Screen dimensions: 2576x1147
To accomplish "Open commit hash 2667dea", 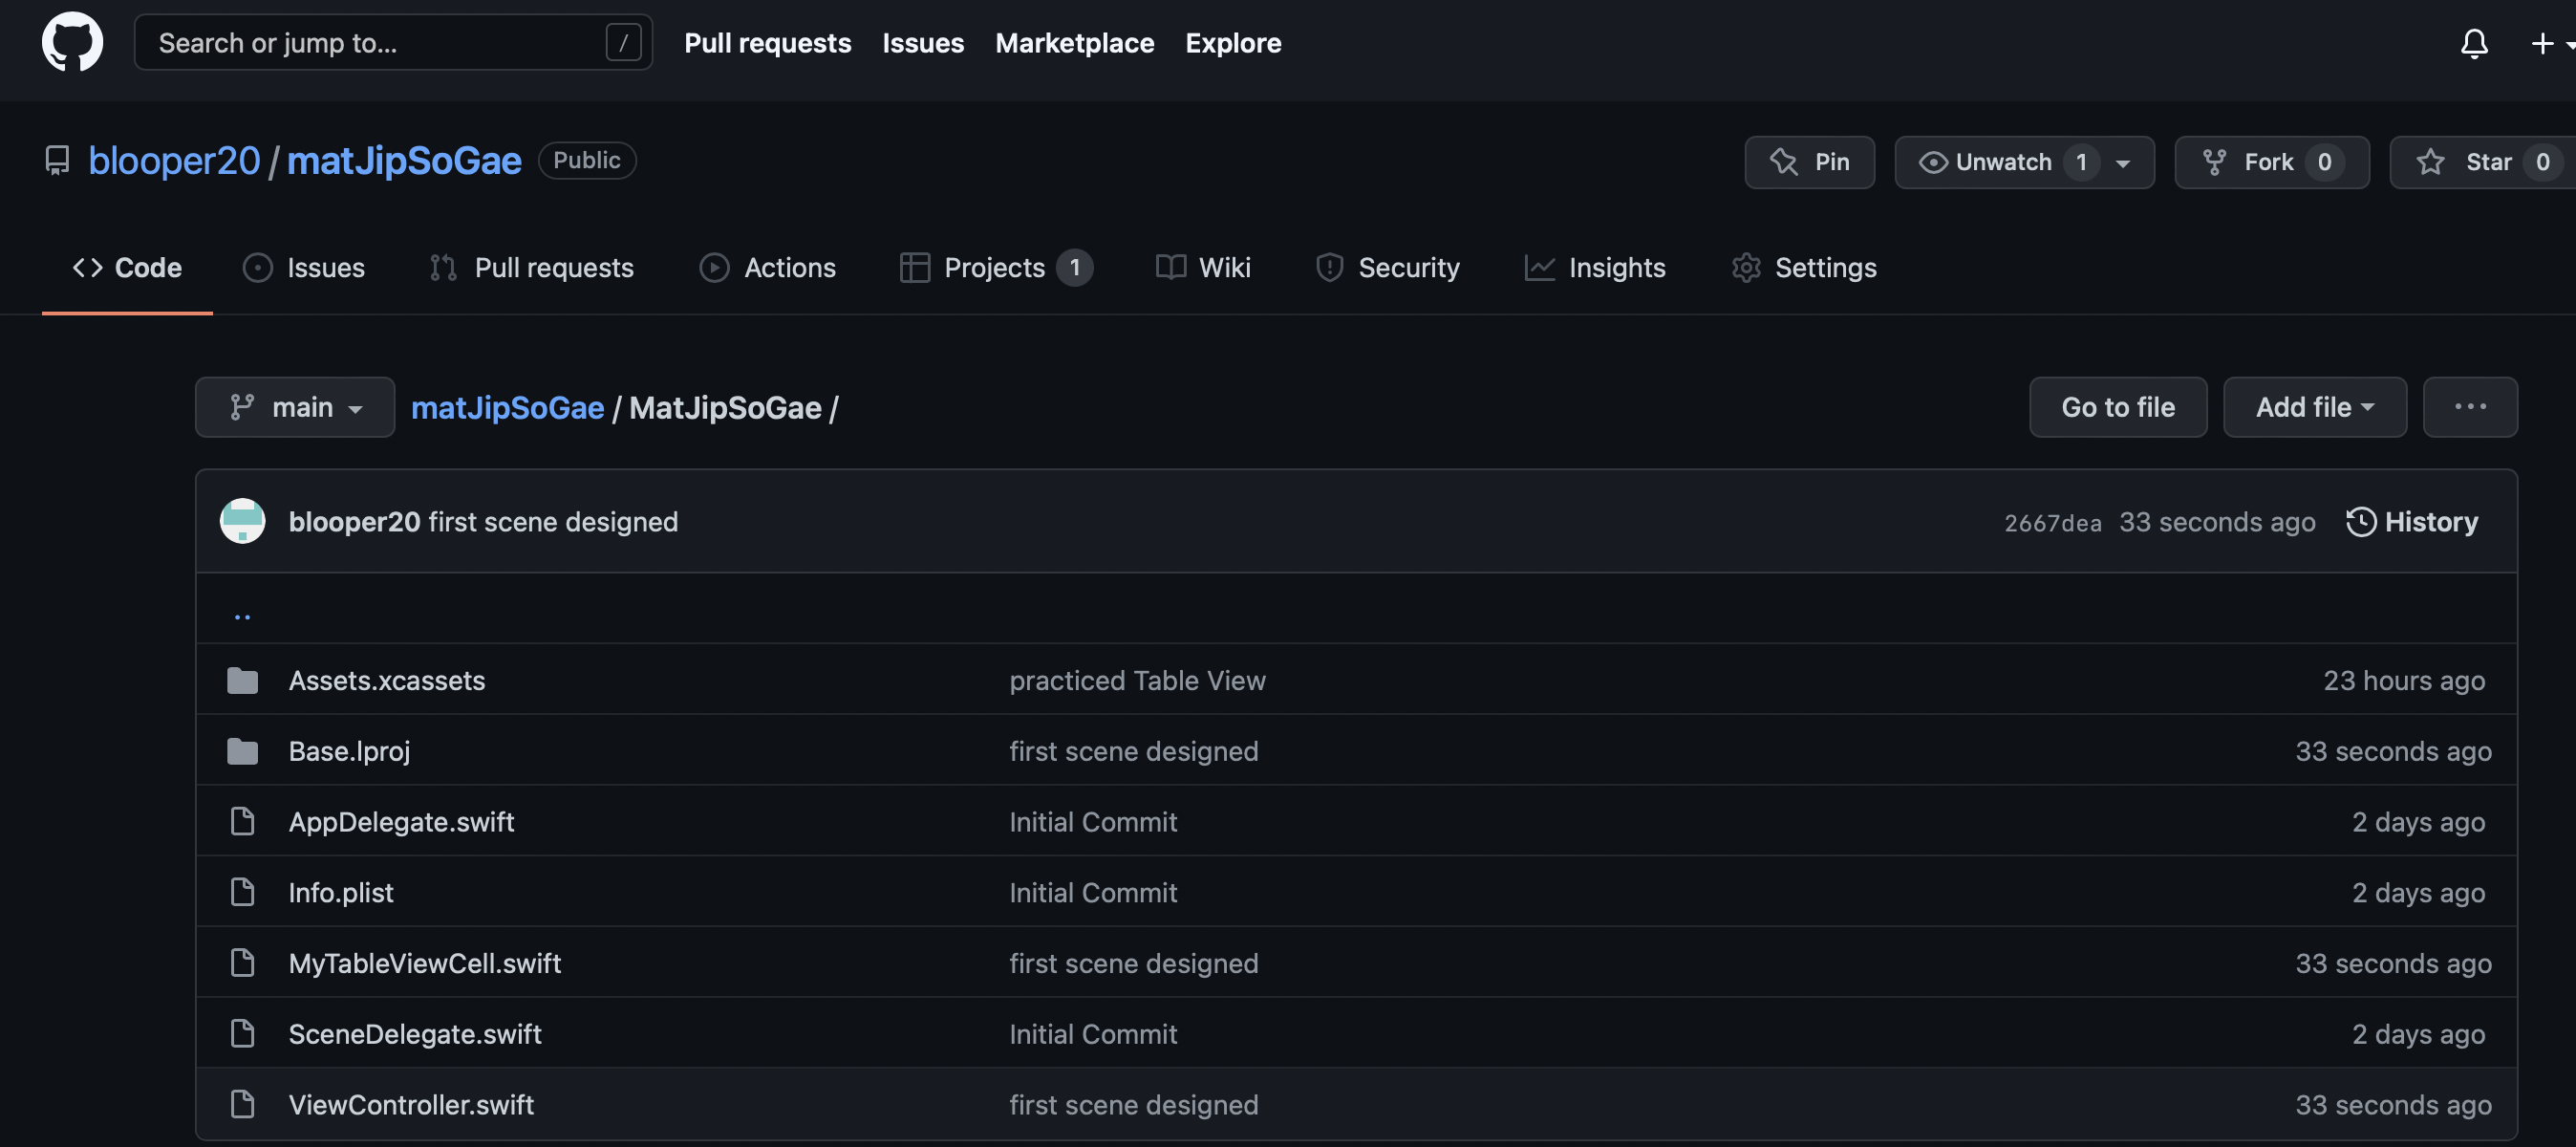I will (x=2052, y=523).
